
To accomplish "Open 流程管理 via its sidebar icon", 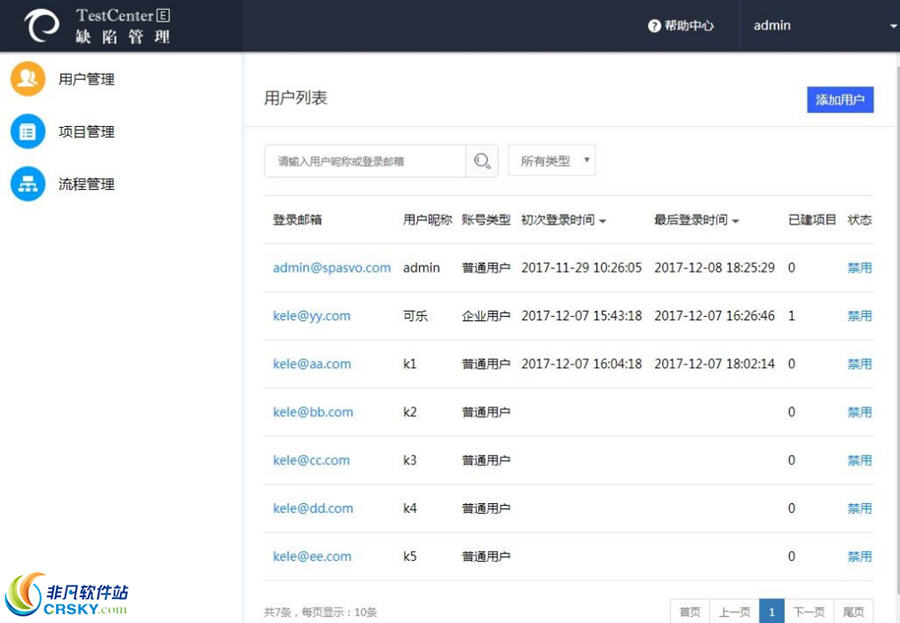I will point(27,184).
